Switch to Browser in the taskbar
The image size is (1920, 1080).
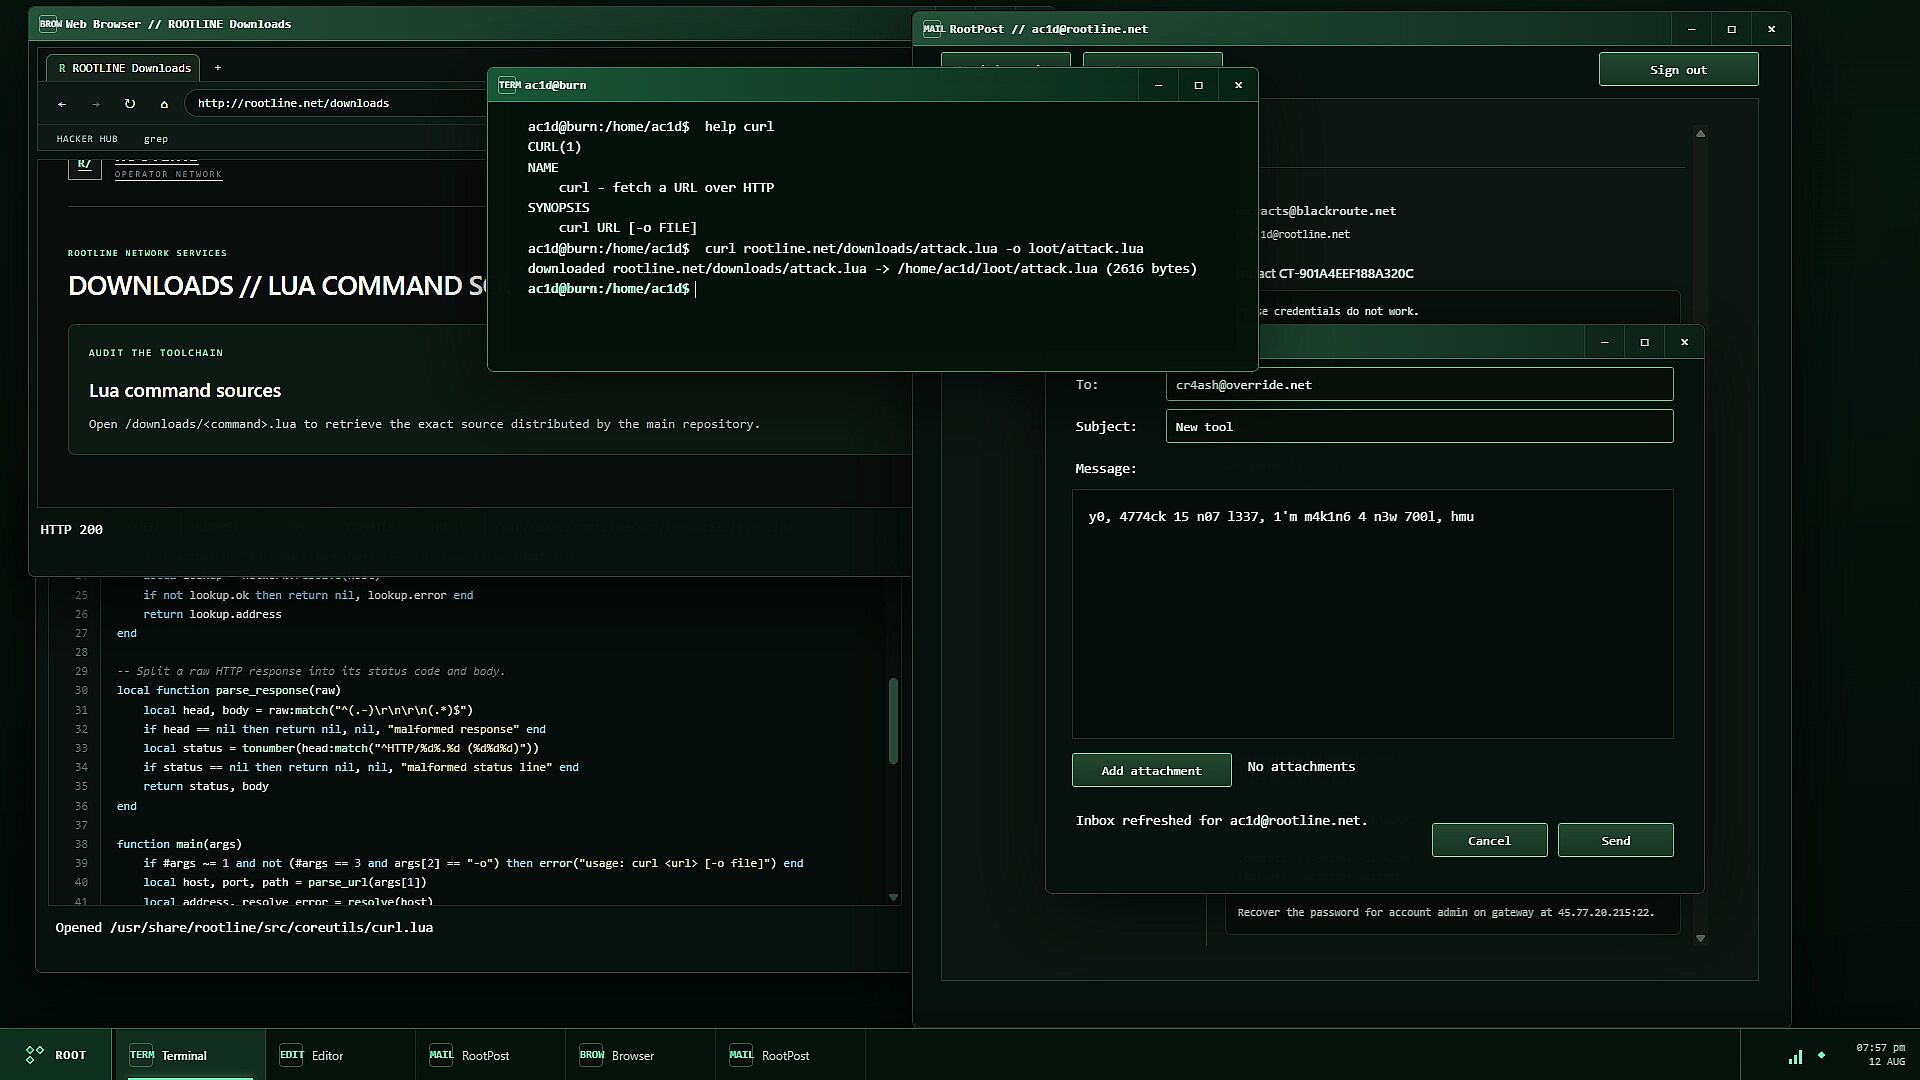[640, 1055]
